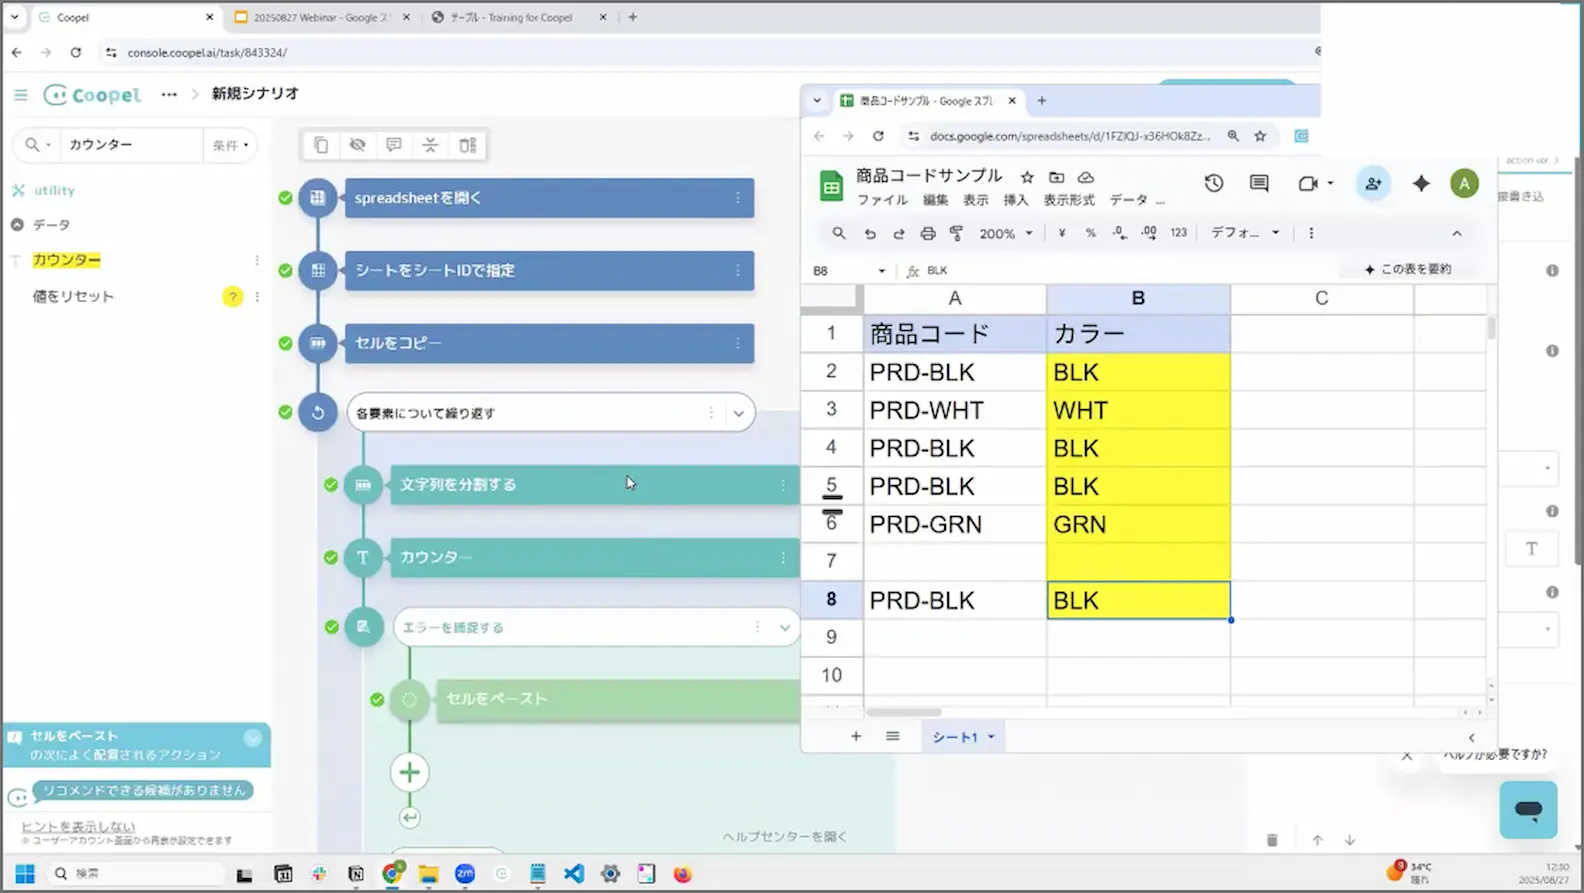1584x893 pixels.
Task: Click the カウンター search input field
Action: click(x=132, y=145)
